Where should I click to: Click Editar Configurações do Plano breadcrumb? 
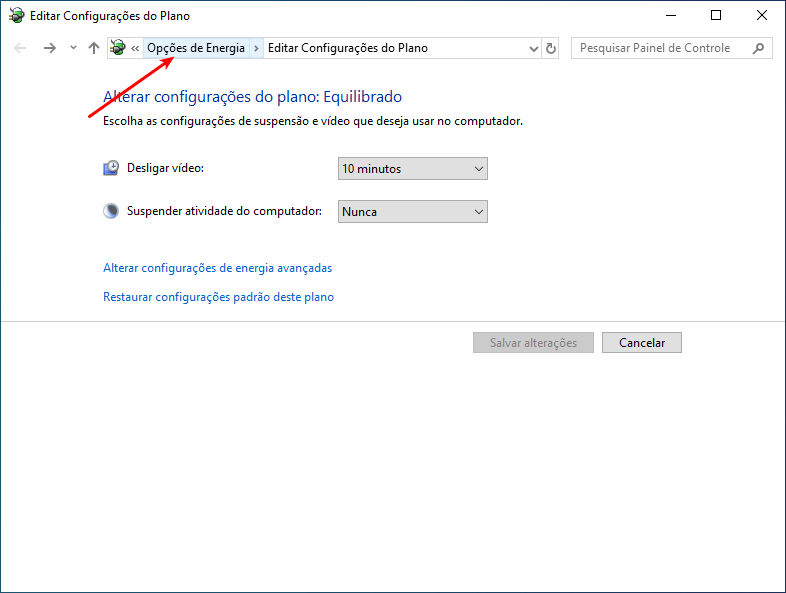coord(348,48)
